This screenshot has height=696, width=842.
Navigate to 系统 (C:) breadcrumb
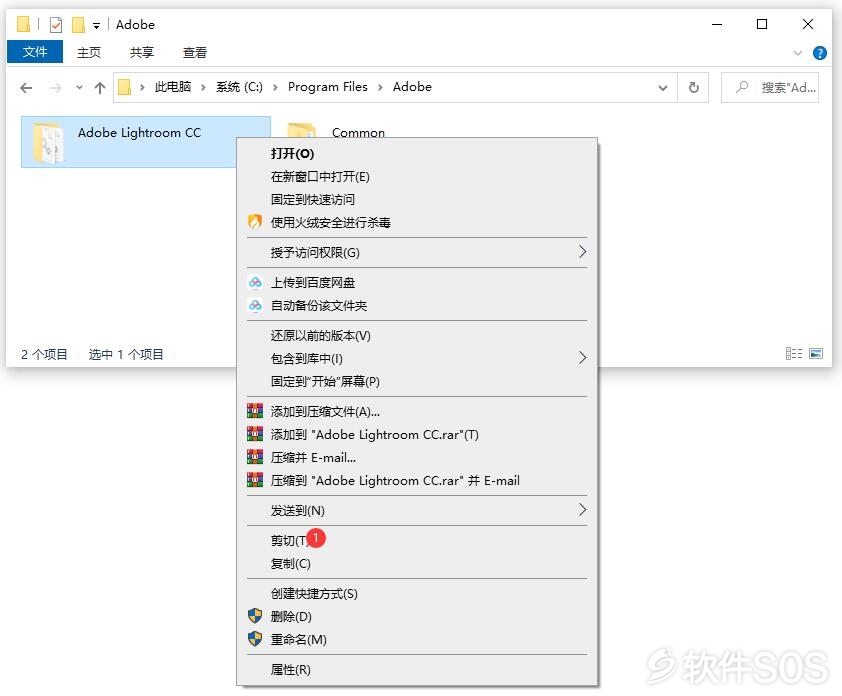click(239, 87)
